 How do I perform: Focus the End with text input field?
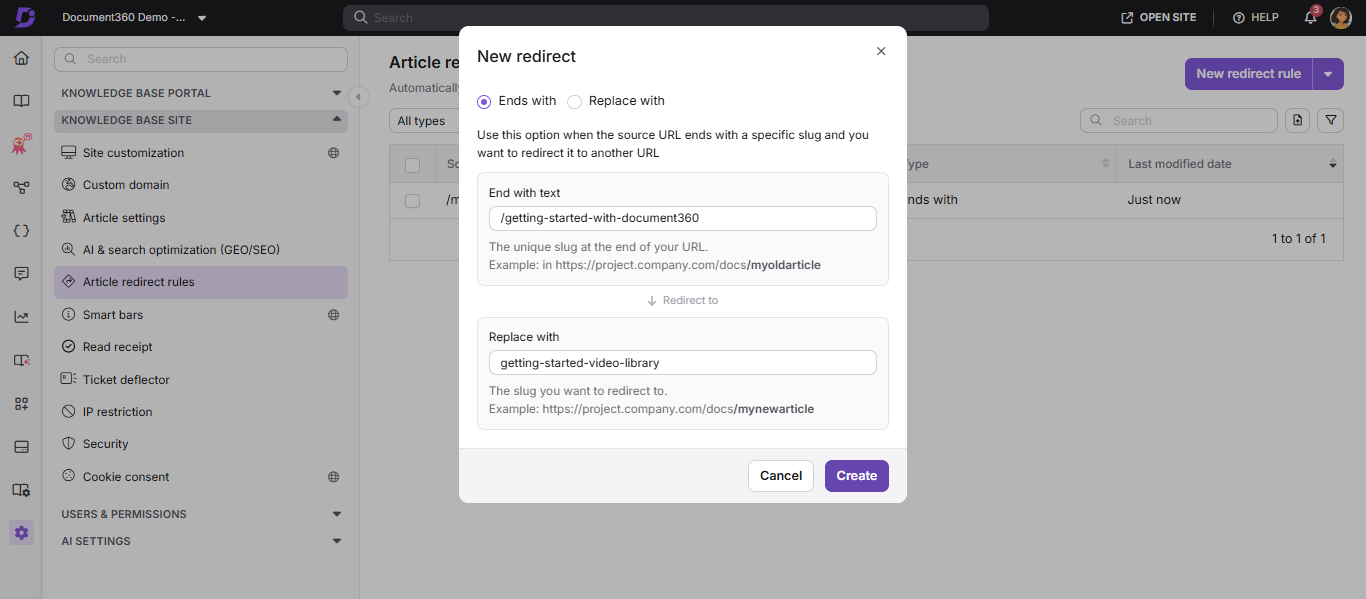[x=683, y=218]
